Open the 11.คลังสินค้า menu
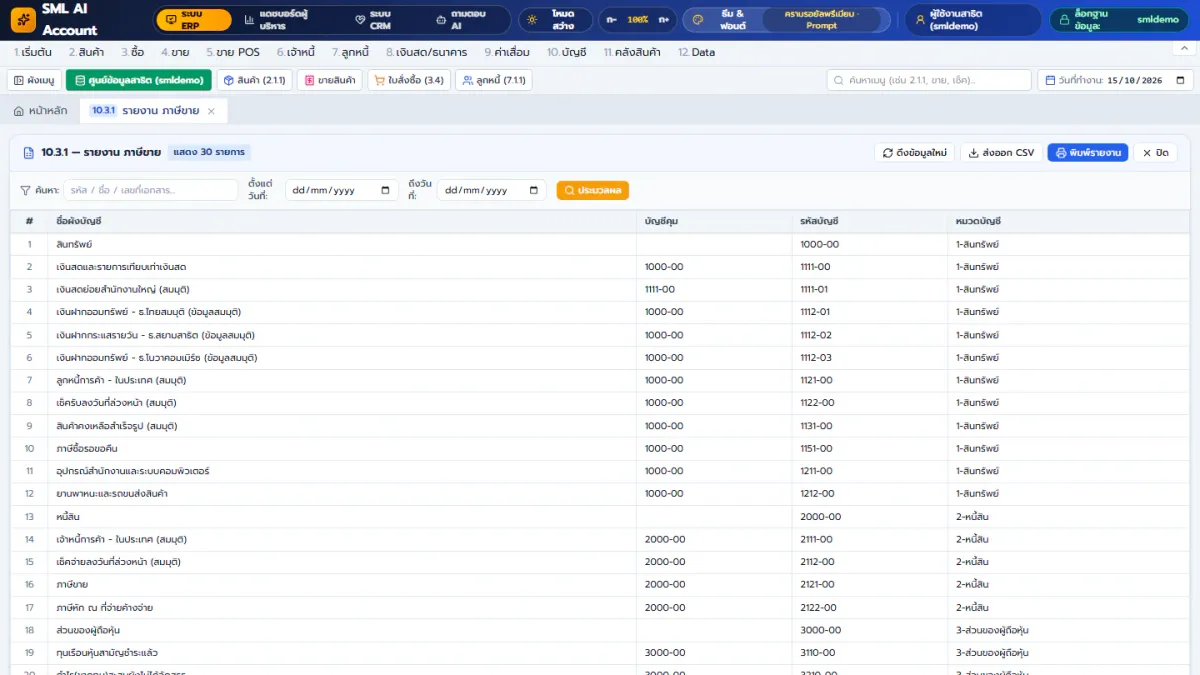The image size is (1200, 675). pyautogui.click(x=633, y=52)
